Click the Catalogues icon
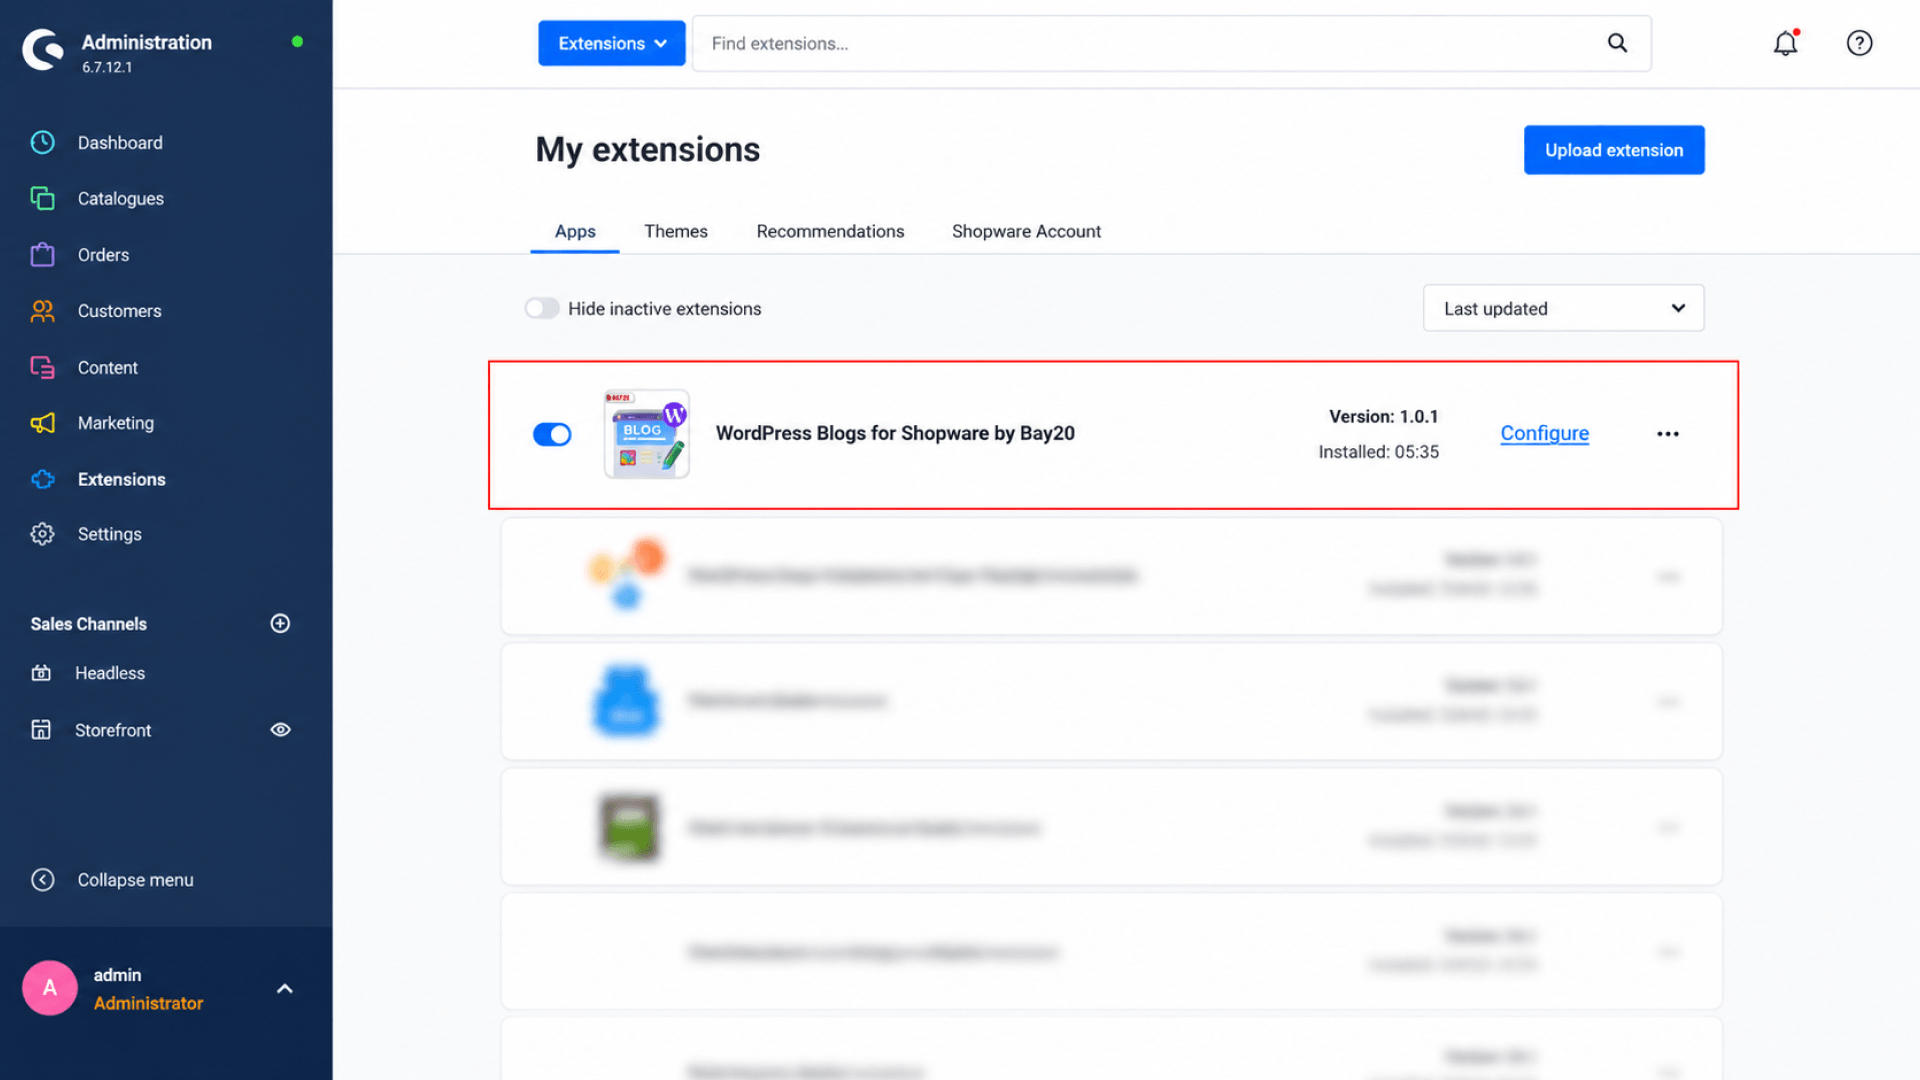 (42, 199)
